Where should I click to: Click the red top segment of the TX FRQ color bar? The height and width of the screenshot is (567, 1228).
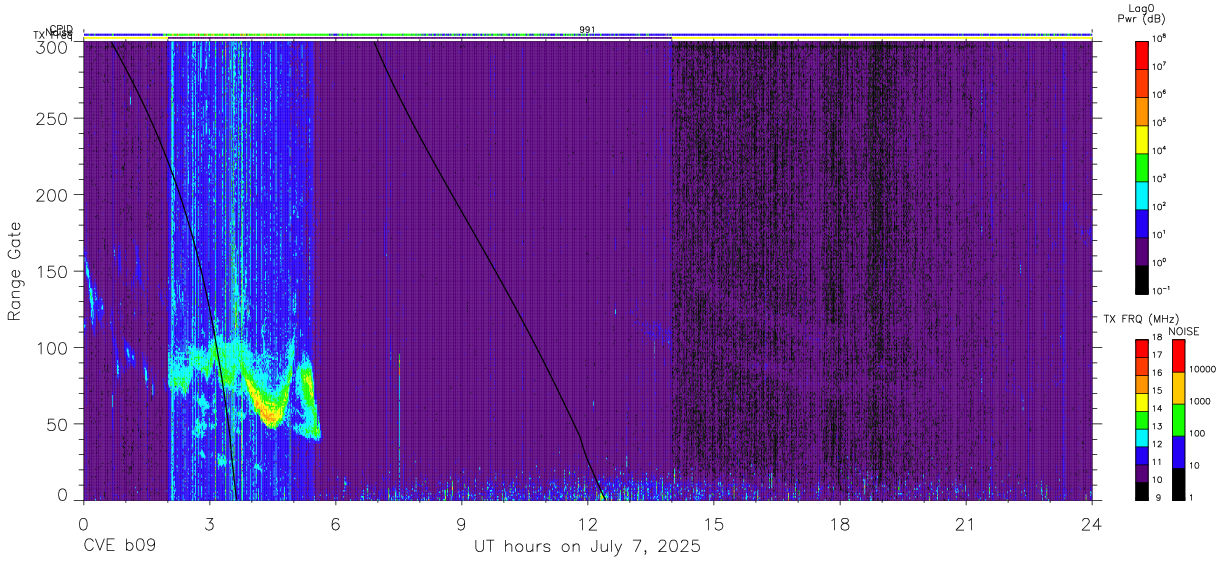pyautogui.click(x=1141, y=348)
